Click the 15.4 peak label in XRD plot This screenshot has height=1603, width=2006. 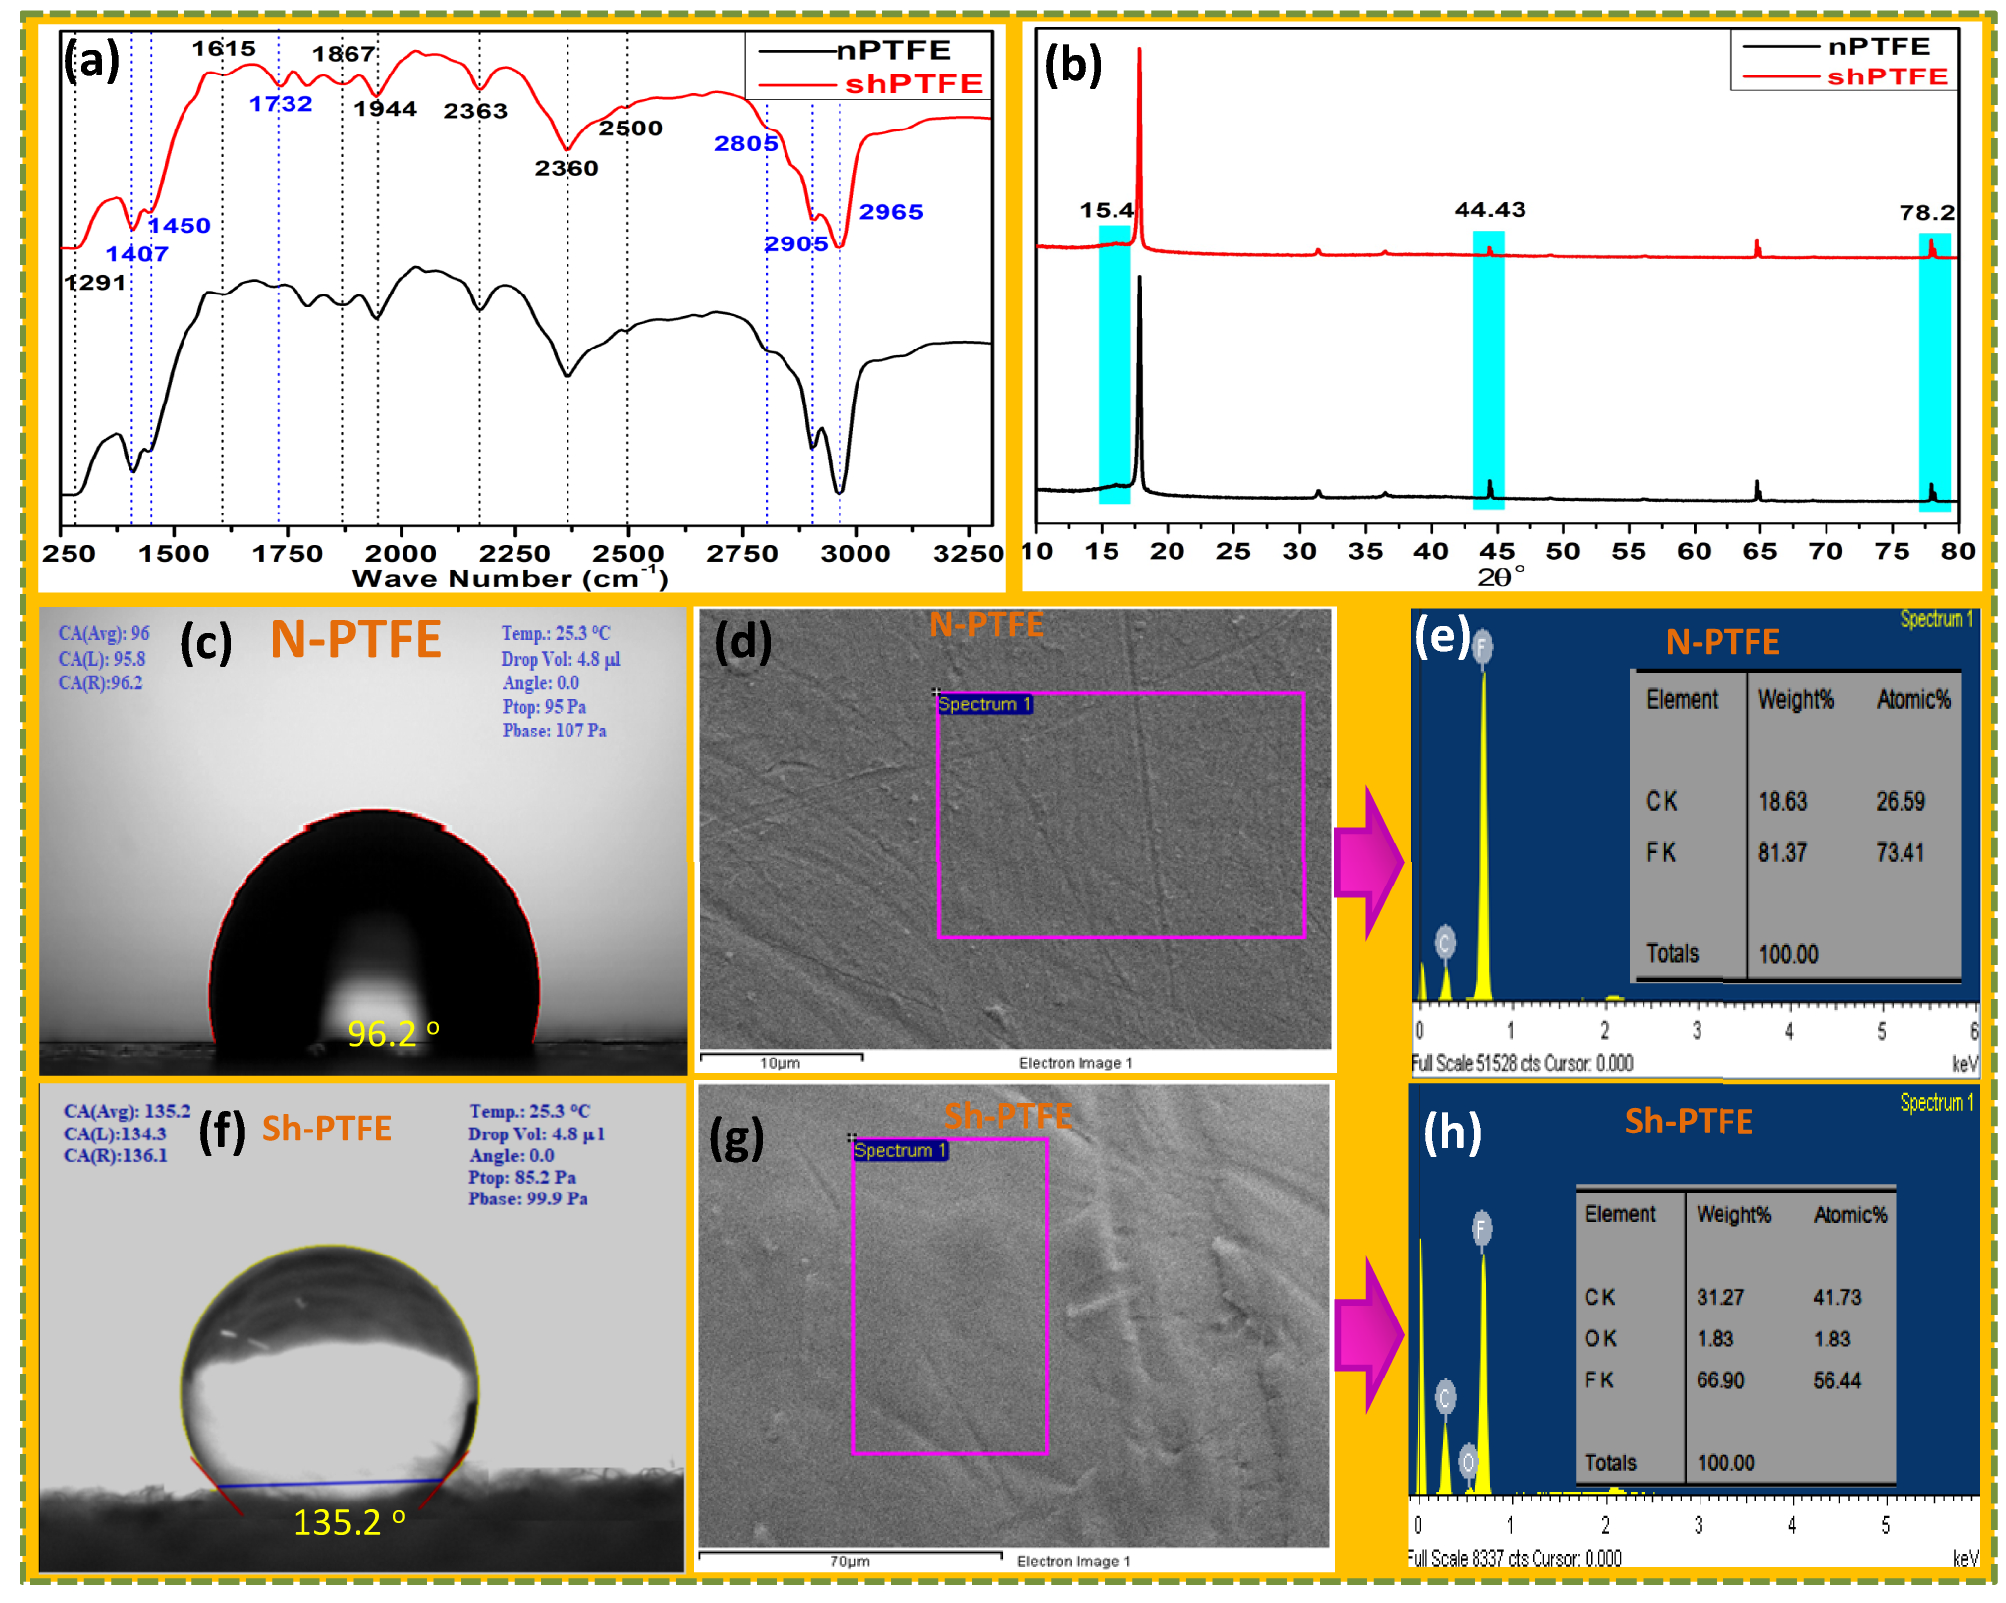point(1106,210)
